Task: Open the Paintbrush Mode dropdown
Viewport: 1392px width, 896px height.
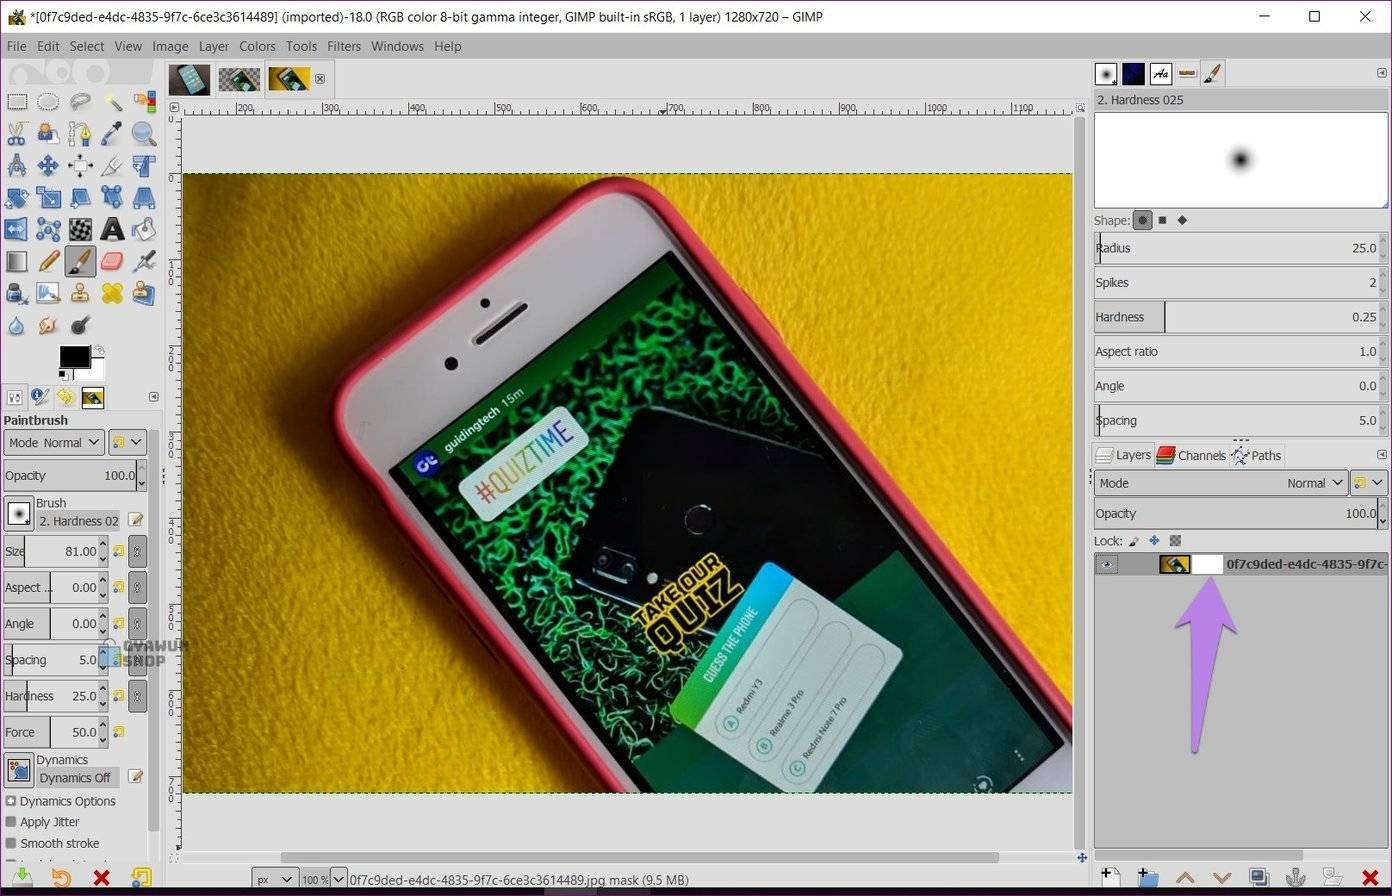Action: 54,442
